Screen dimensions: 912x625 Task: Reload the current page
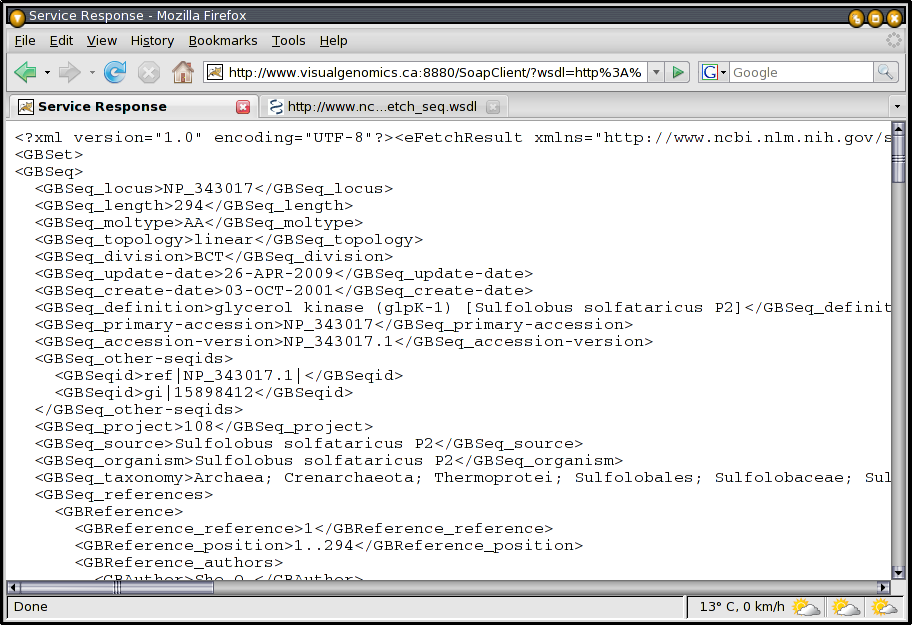(115, 72)
